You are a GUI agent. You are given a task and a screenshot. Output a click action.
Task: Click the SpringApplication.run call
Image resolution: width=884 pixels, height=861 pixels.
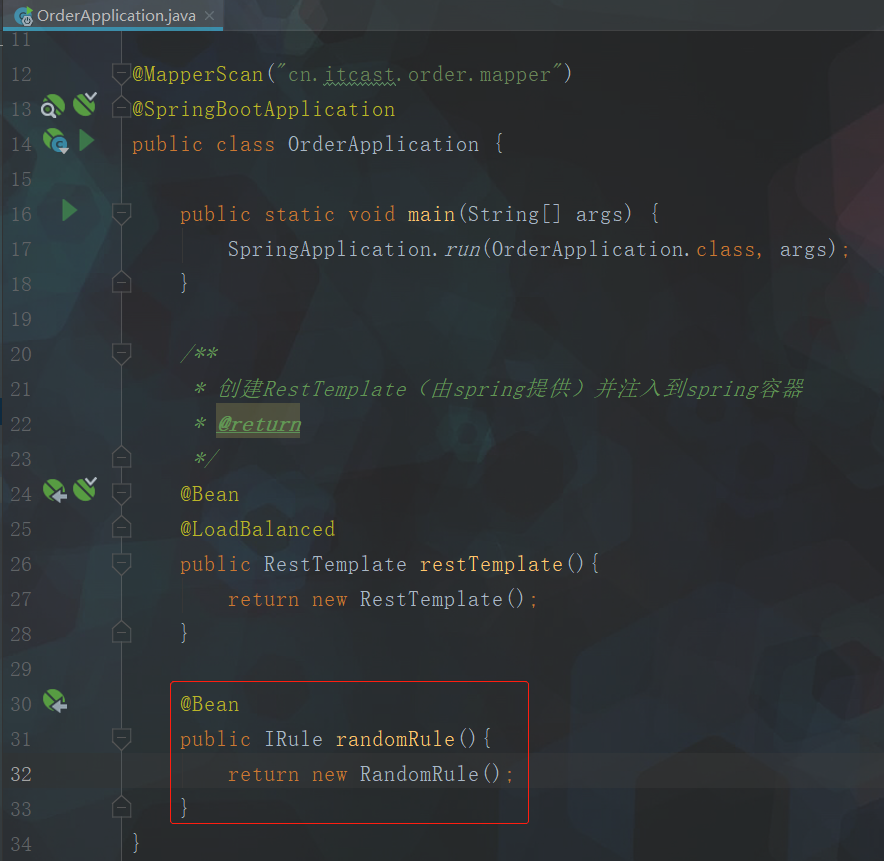coord(354,249)
